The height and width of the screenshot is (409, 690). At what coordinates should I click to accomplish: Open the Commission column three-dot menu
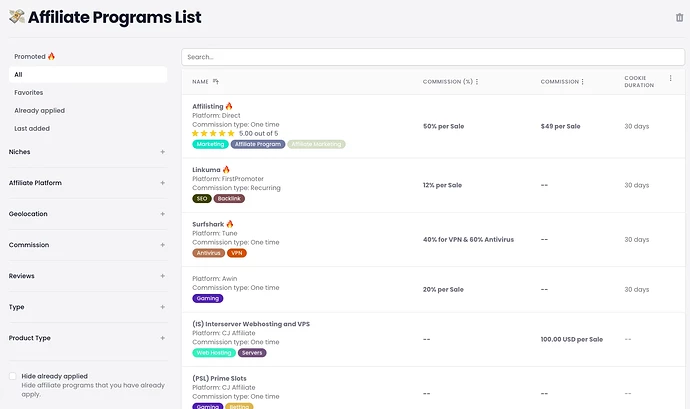tap(583, 81)
